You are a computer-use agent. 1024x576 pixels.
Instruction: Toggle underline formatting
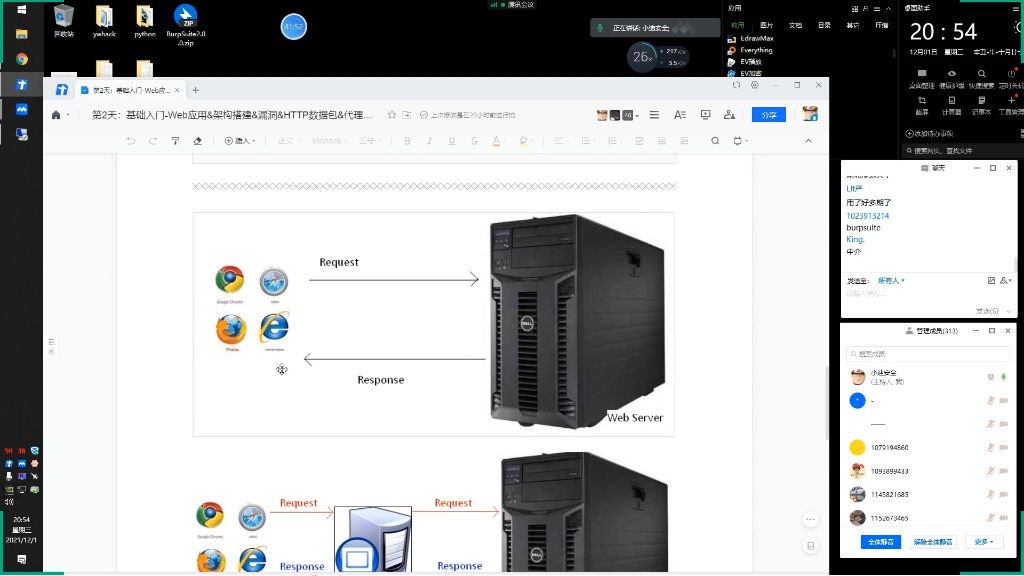pyautogui.click(x=451, y=141)
